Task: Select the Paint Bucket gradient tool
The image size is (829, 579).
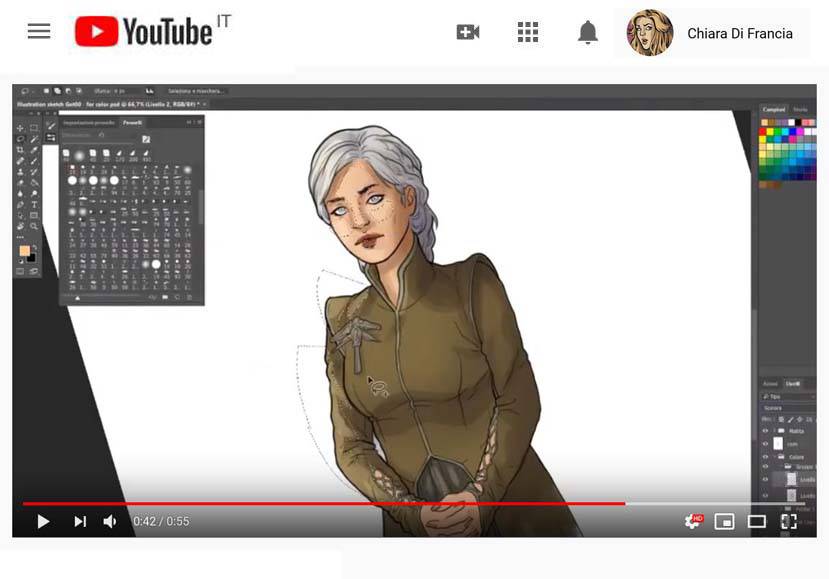Action: pyautogui.click(x=34, y=182)
